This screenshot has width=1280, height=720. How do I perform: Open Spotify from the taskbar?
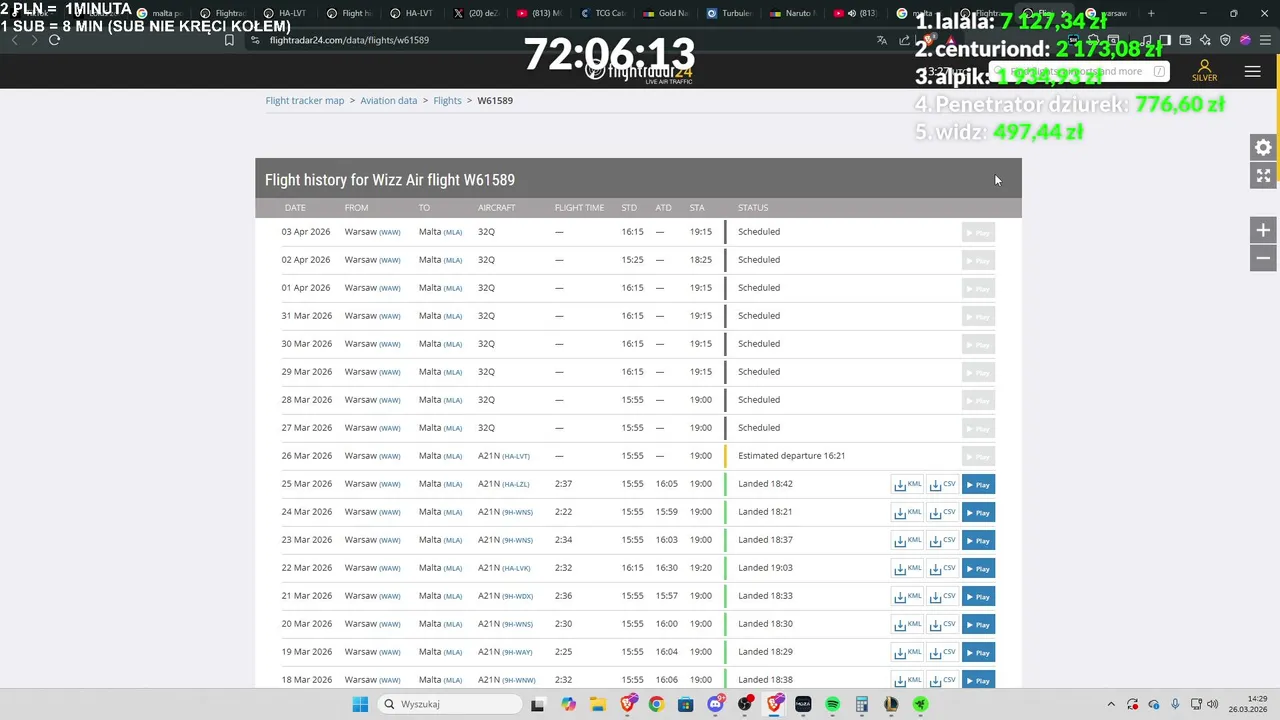point(832,704)
